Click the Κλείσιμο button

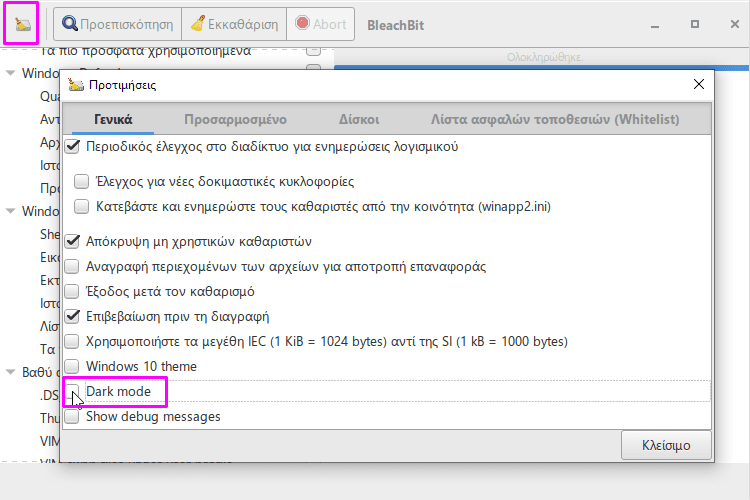666,445
